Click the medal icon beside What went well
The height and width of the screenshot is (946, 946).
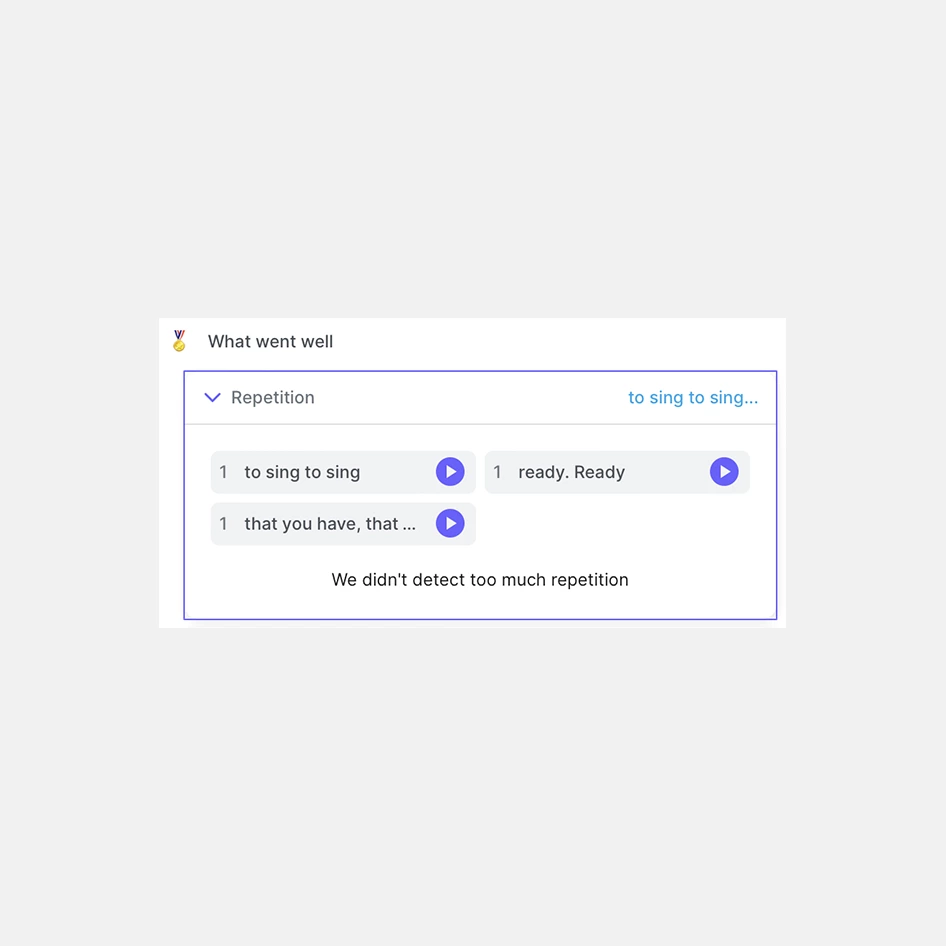coord(179,341)
